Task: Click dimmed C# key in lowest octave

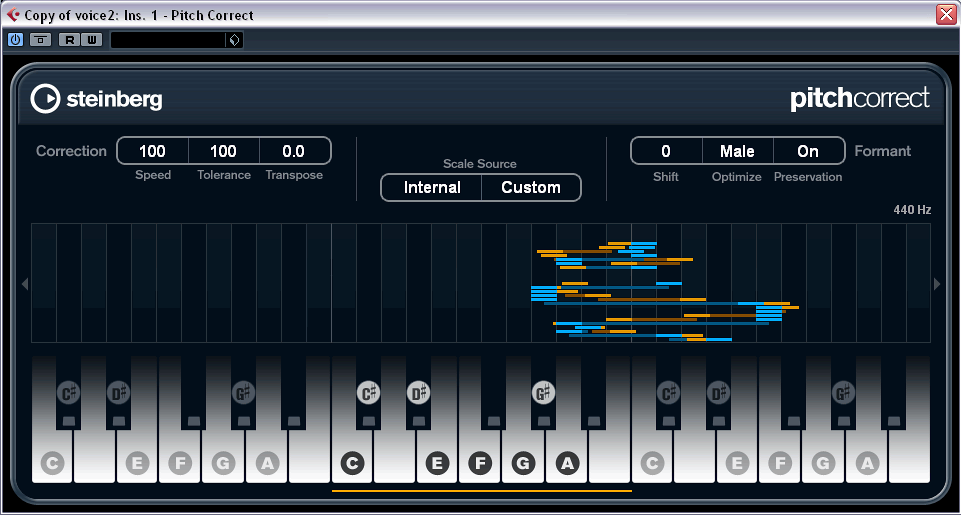Action: (68, 392)
